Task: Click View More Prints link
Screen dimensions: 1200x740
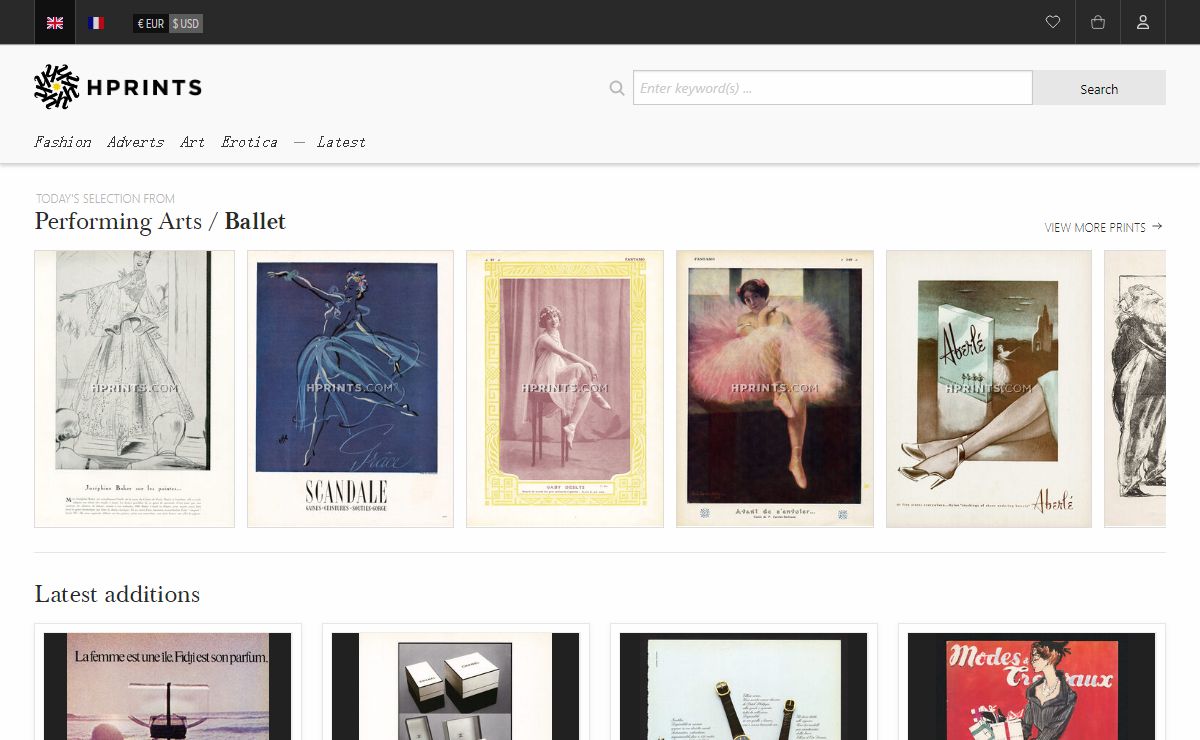Action: click(x=1103, y=227)
